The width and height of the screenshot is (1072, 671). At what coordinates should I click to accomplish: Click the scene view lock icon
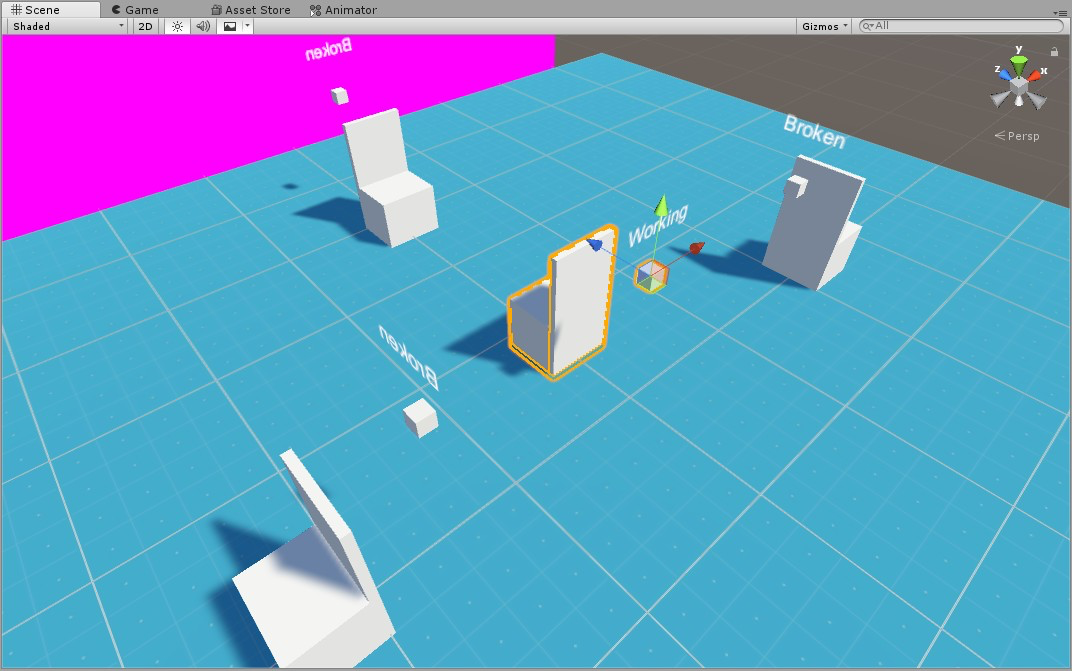point(1054,51)
